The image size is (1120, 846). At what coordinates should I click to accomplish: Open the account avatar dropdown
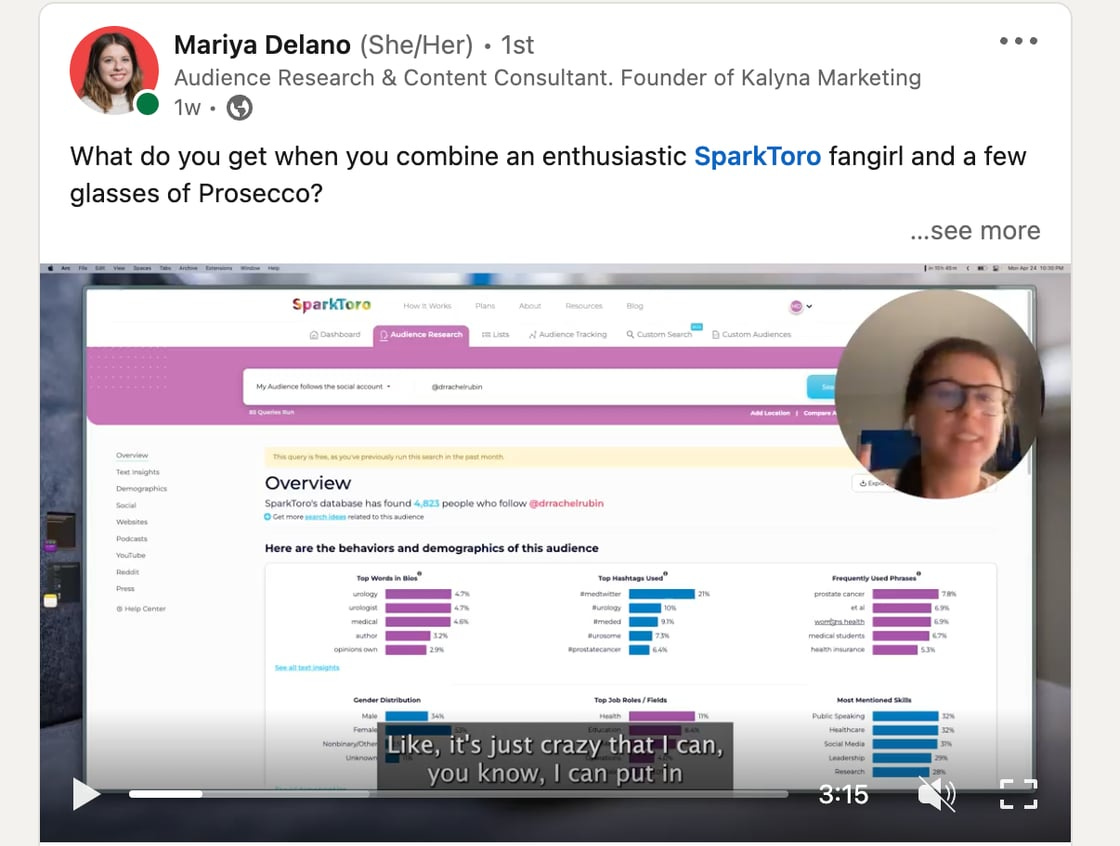pos(800,307)
